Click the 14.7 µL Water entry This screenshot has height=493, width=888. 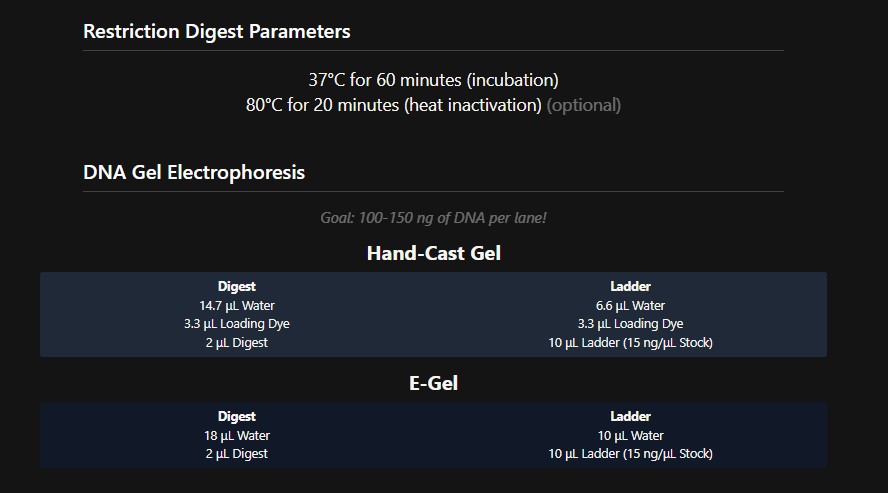pos(237,305)
